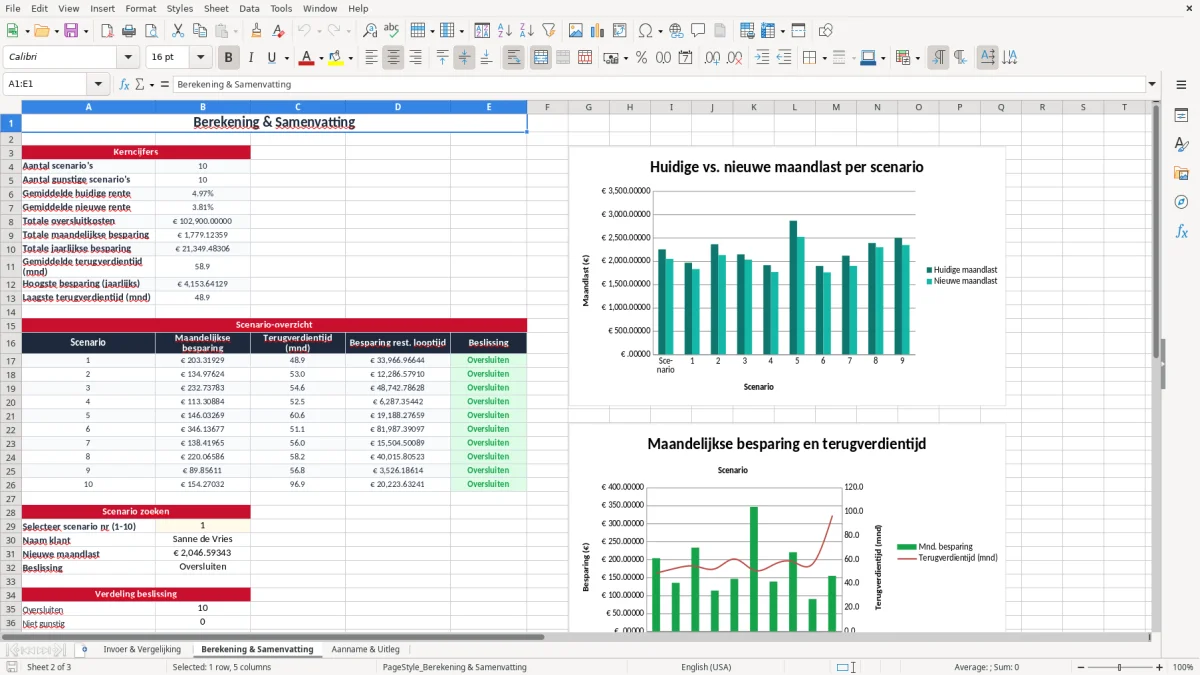Screen dimensions: 1200x675
Task: Toggle Bold formatting
Action: coord(229,58)
